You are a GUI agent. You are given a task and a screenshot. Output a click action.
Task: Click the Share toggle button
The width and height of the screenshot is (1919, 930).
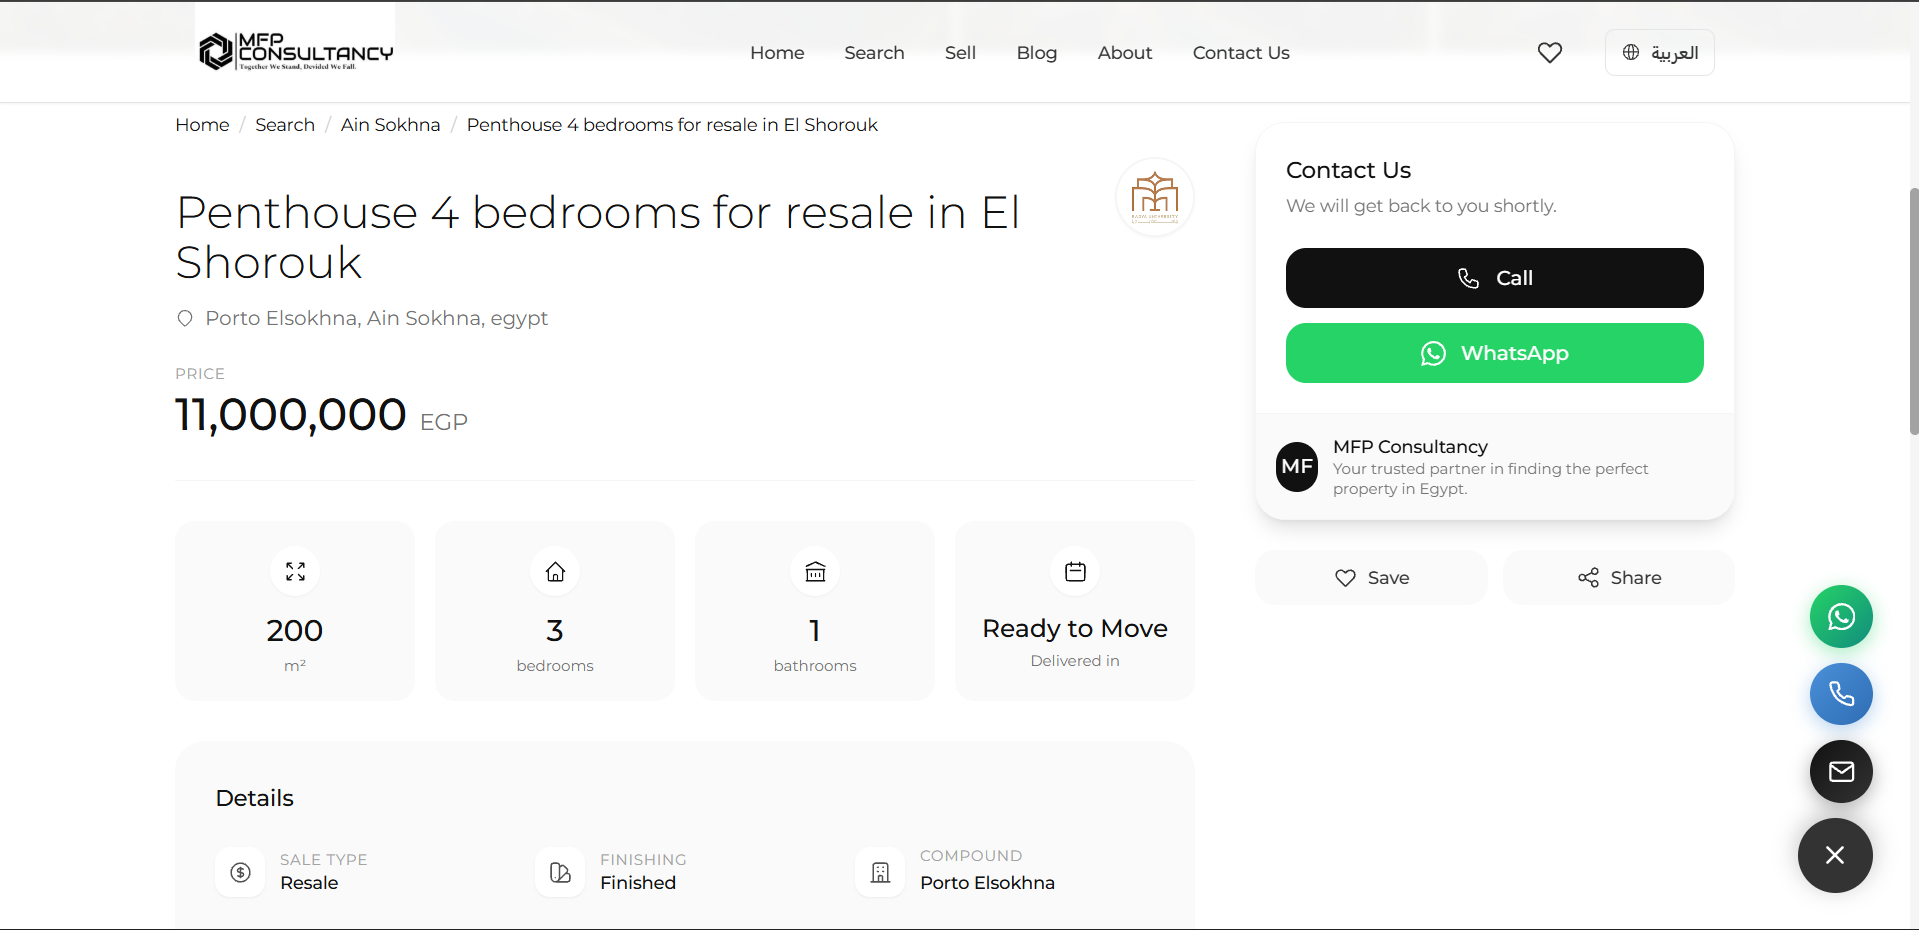tap(1619, 577)
